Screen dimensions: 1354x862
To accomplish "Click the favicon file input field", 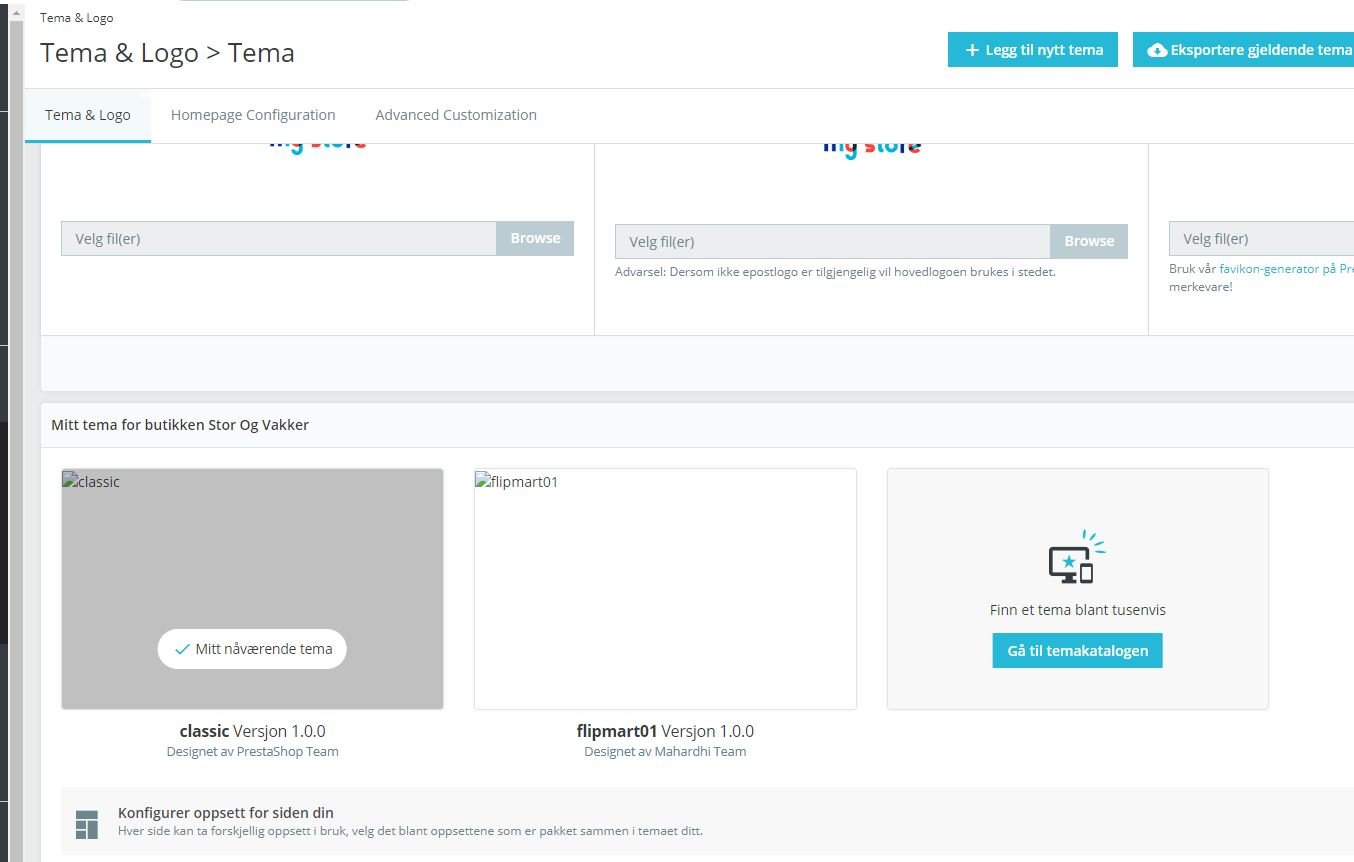I will coord(1261,239).
